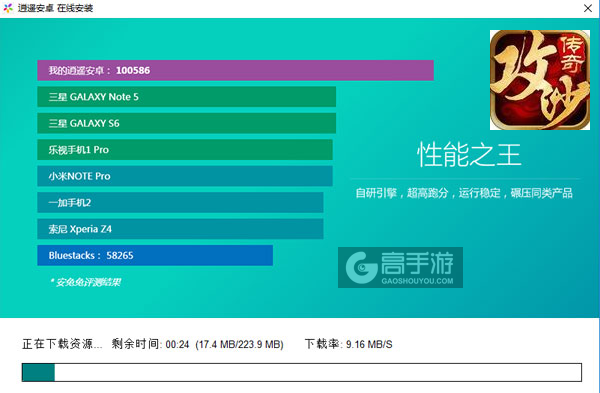Click the 三星 GALAXY Note 5 bar
The image size is (600, 393).
coord(186,97)
